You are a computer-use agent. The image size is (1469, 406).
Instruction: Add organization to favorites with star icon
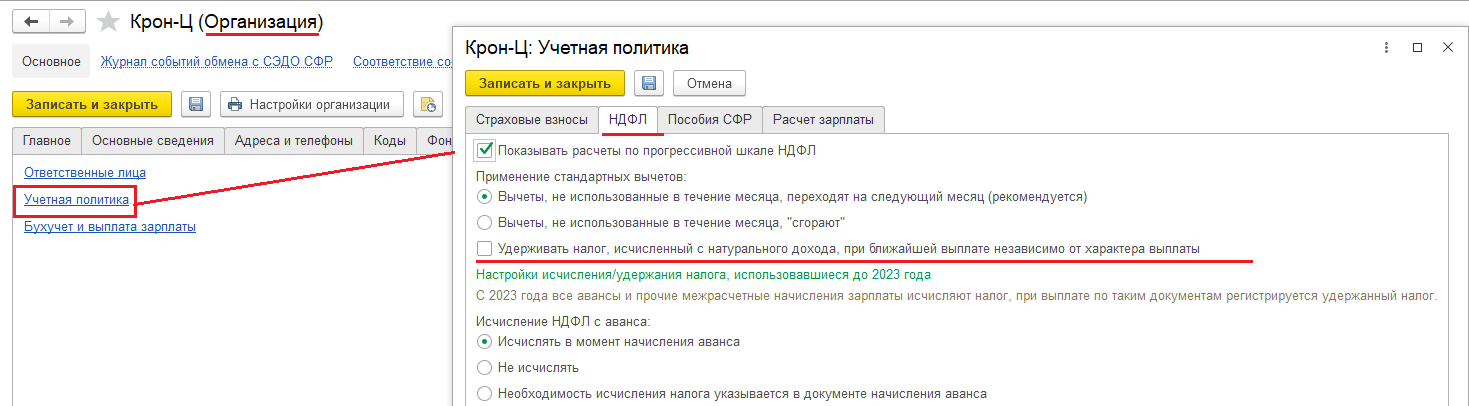click(x=109, y=22)
